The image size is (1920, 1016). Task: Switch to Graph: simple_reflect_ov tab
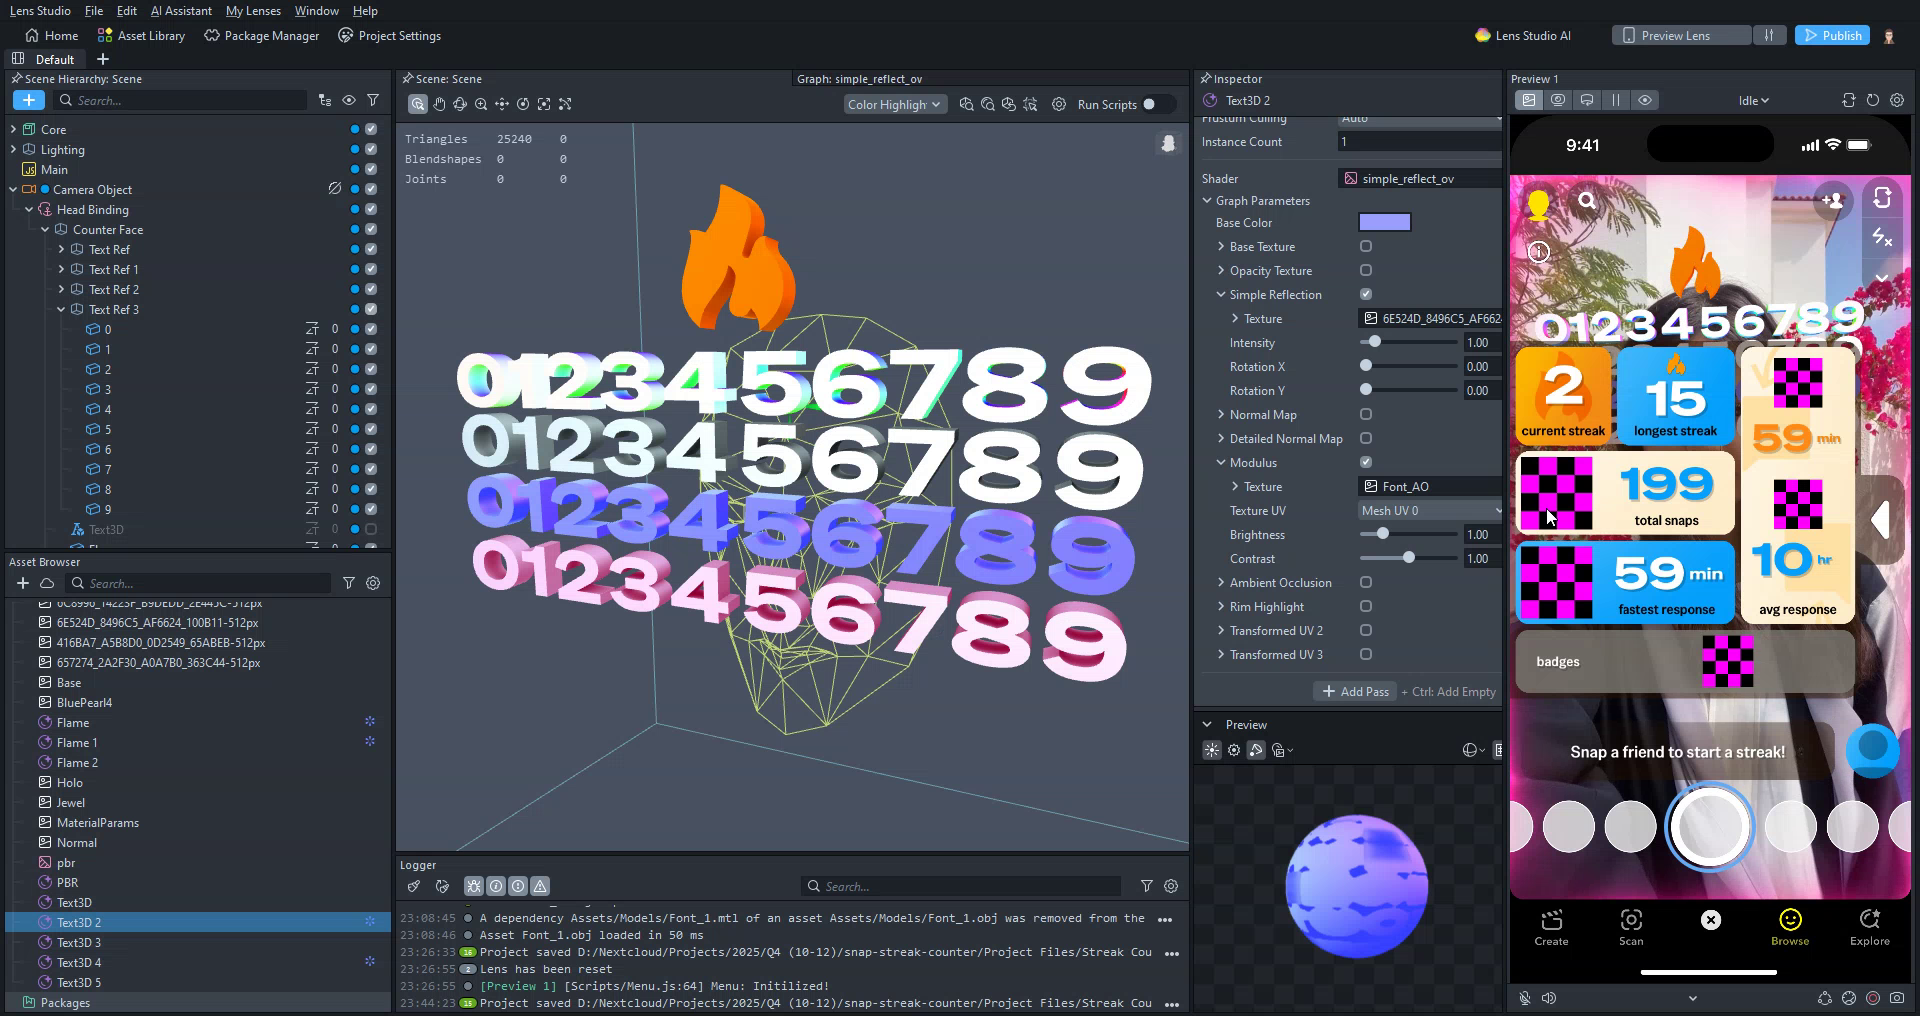tap(859, 79)
